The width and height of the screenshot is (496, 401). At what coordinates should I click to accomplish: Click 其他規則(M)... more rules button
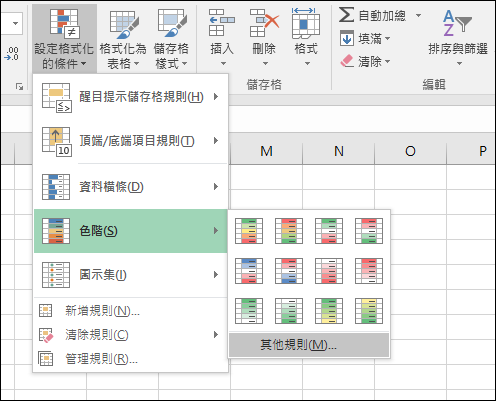click(x=309, y=345)
